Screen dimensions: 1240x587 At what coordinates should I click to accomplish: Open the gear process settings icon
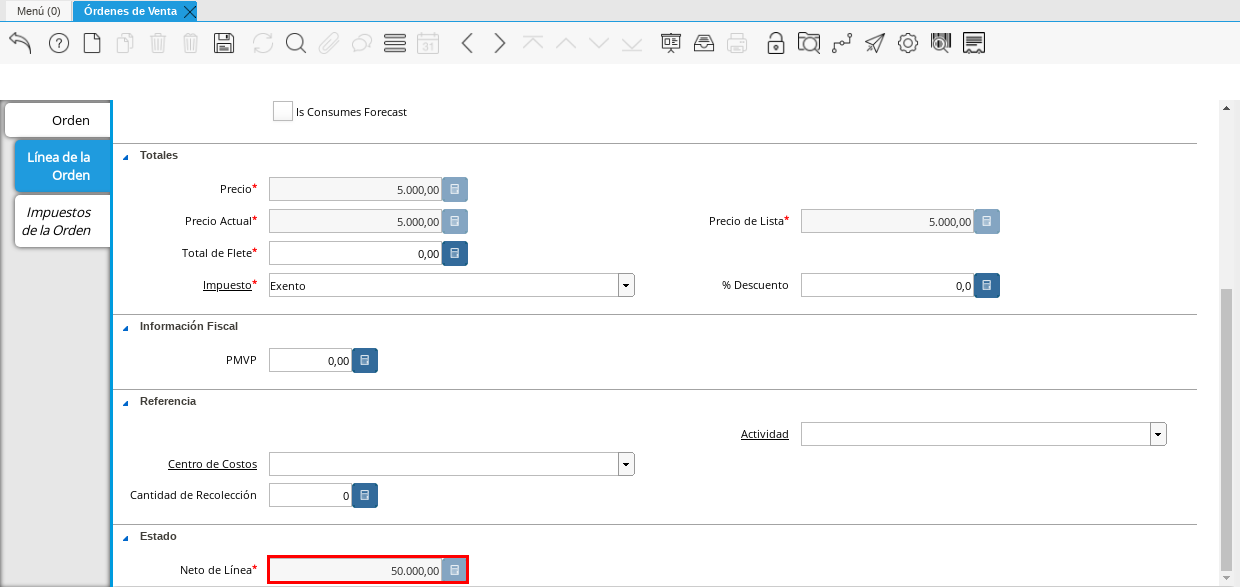click(x=908, y=43)
